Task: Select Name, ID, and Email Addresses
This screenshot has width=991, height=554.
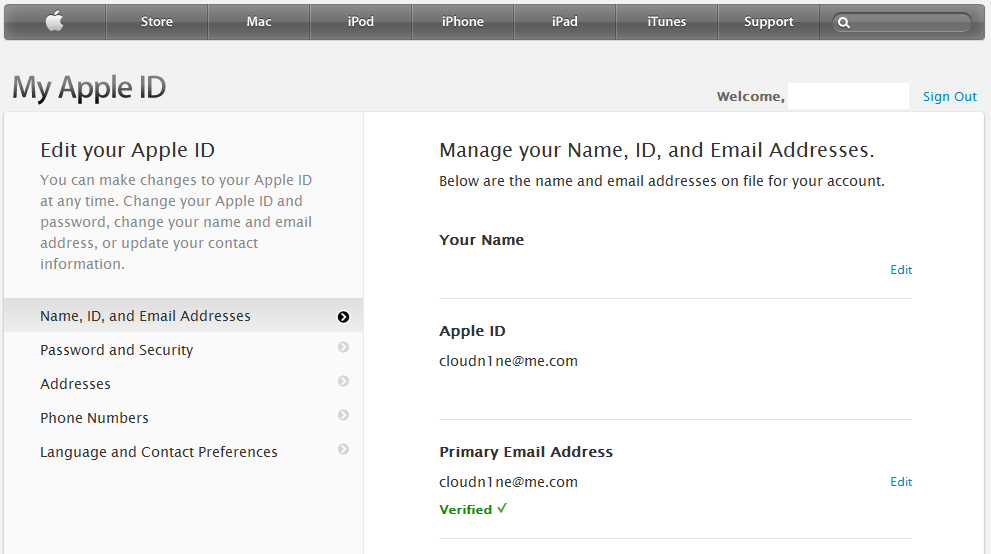Action: coord(183,316)
